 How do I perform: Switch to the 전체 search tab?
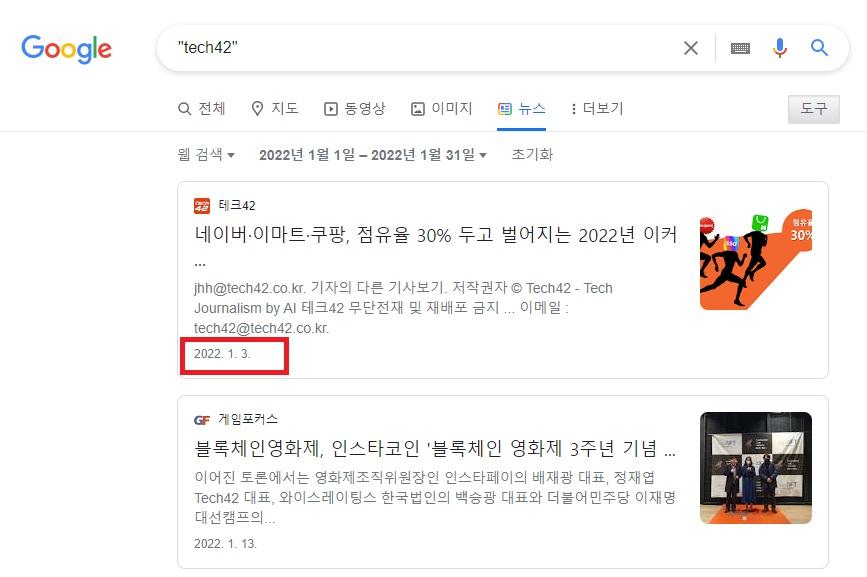(x=201, y=108)
